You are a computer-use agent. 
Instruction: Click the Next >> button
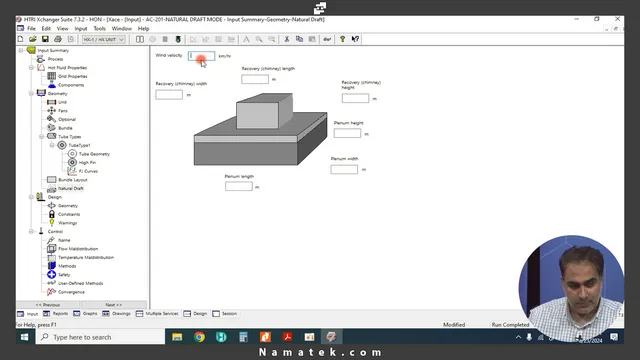tap(113, 305)
